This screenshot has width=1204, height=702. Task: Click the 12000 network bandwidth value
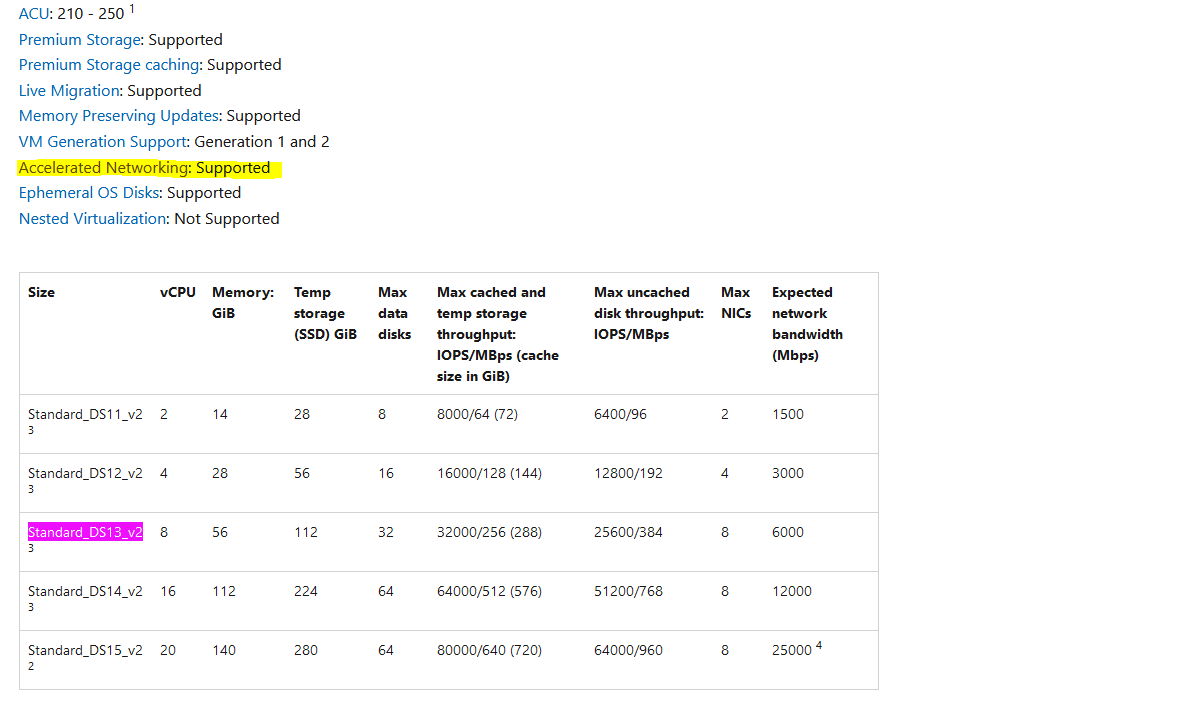(x=792, y=591)
